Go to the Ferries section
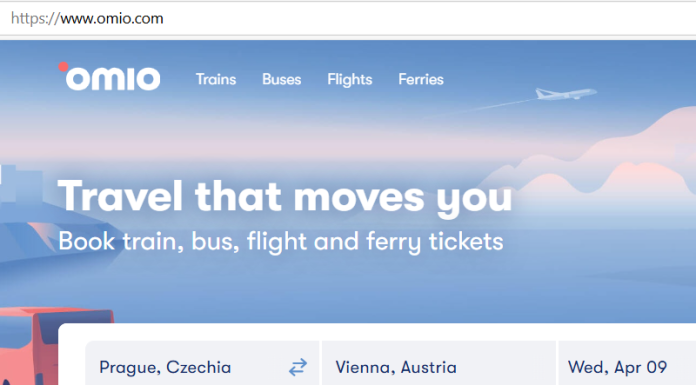The image size is (696, 385). pos(421,79)
